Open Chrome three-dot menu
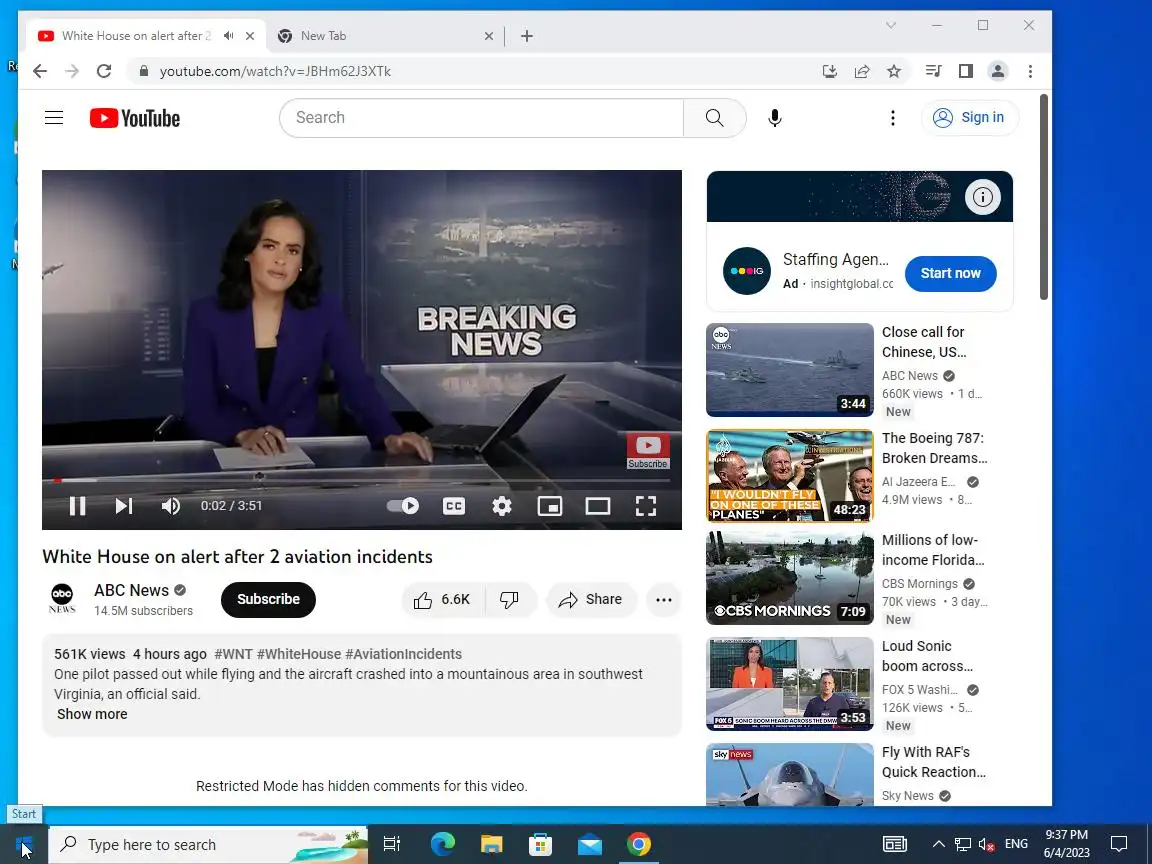 tap(1030, 71)
